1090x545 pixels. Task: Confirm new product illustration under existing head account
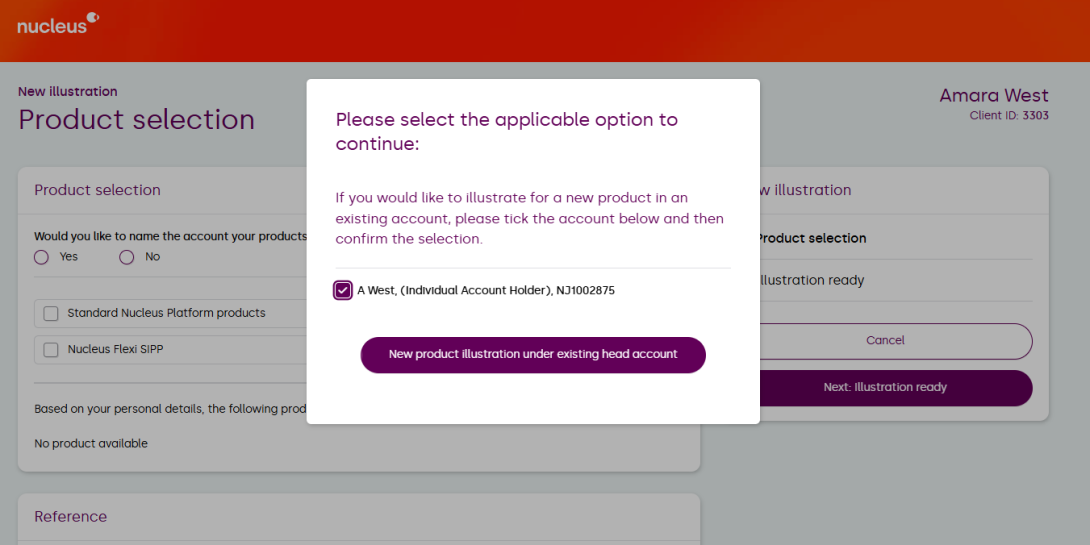pyautogui.click(x=533, y=355)
